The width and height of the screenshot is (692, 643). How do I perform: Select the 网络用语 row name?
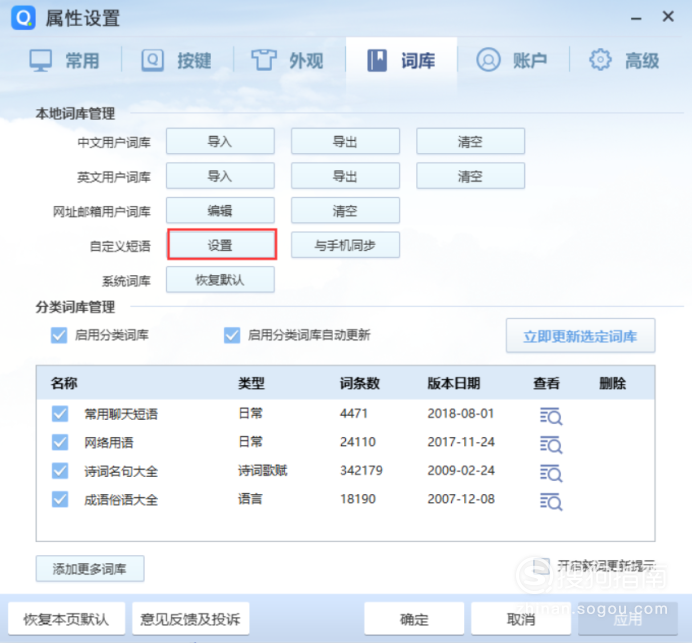[109, 443]
